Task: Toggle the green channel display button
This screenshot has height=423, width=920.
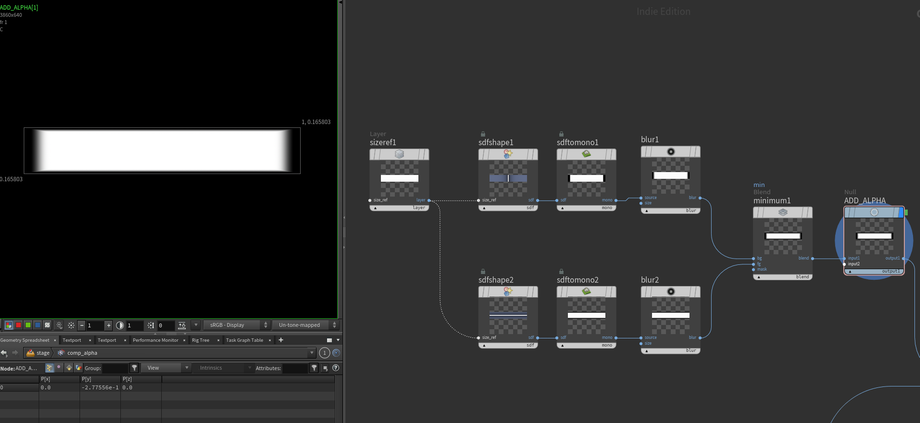Action: click(28, 325)
